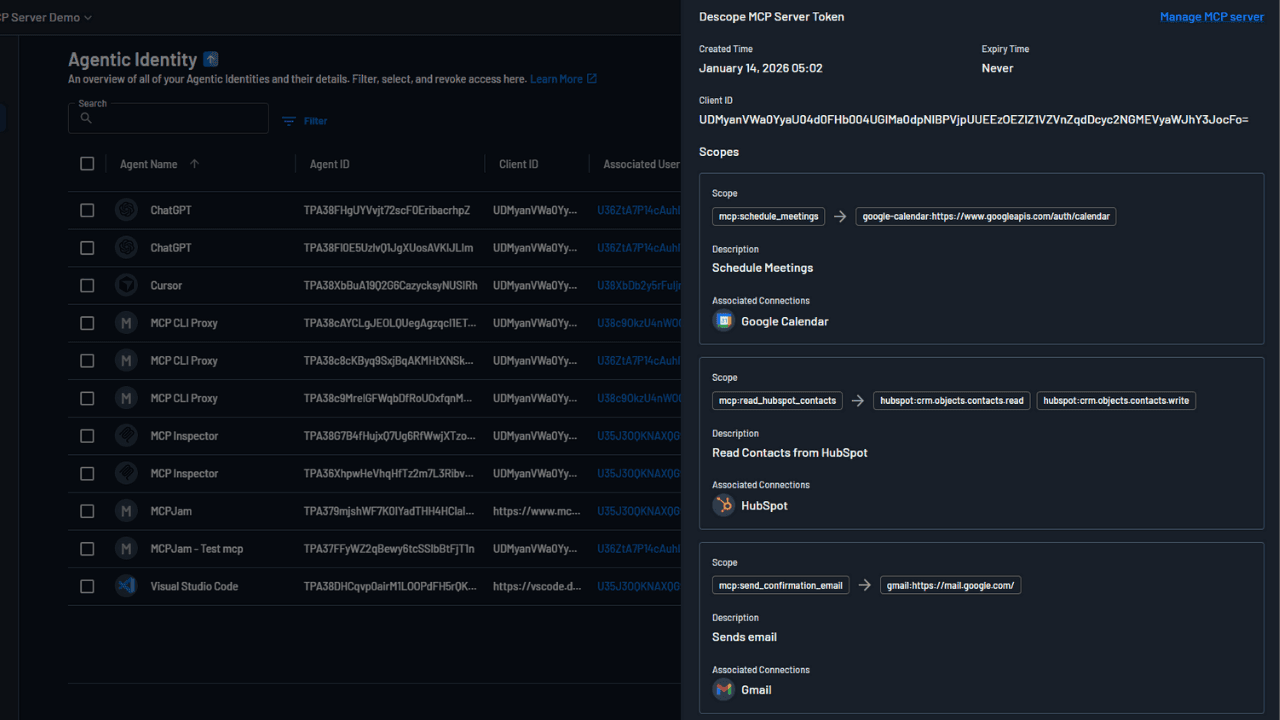Open the Filter options using the filter icon
The height and width of the screenshot is (720, 1280).
tap(290, 121)
